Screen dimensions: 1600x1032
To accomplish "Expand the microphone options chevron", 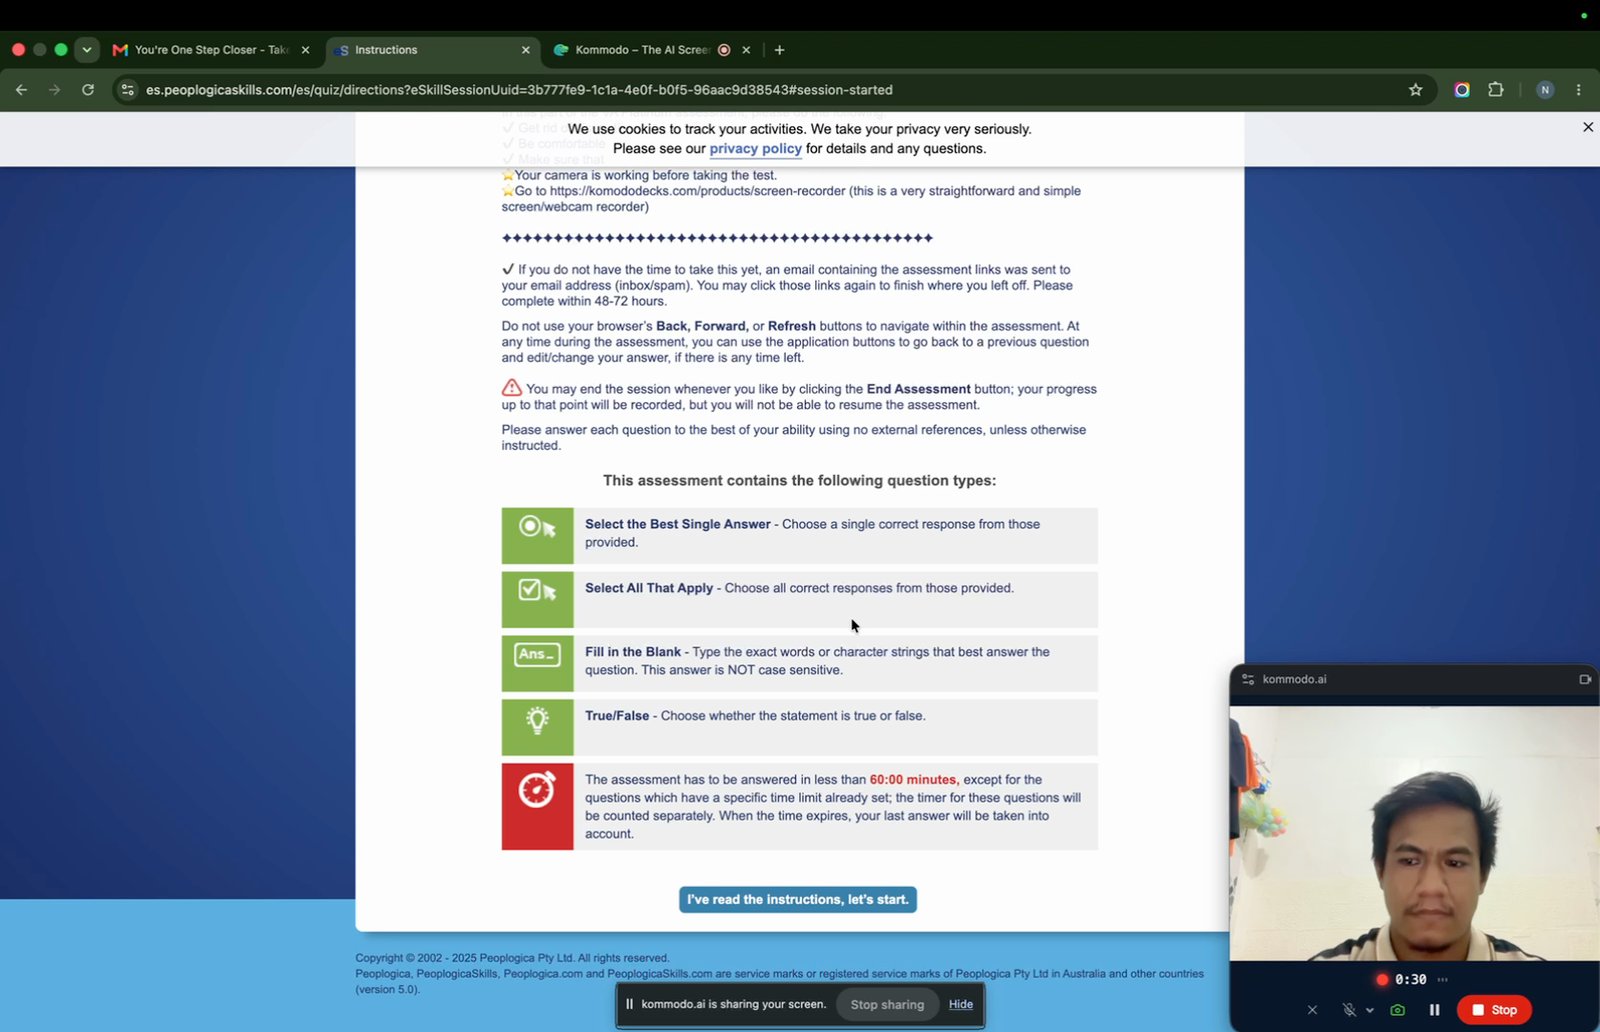I will [x=1370, y=1010].
